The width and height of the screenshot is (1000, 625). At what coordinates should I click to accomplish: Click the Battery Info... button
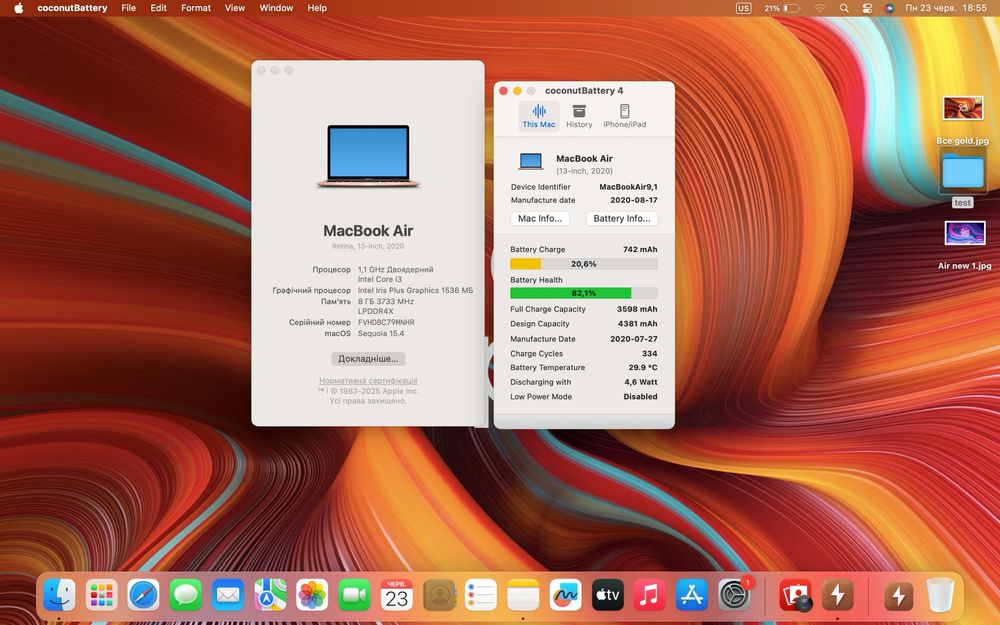coord(622,218)
